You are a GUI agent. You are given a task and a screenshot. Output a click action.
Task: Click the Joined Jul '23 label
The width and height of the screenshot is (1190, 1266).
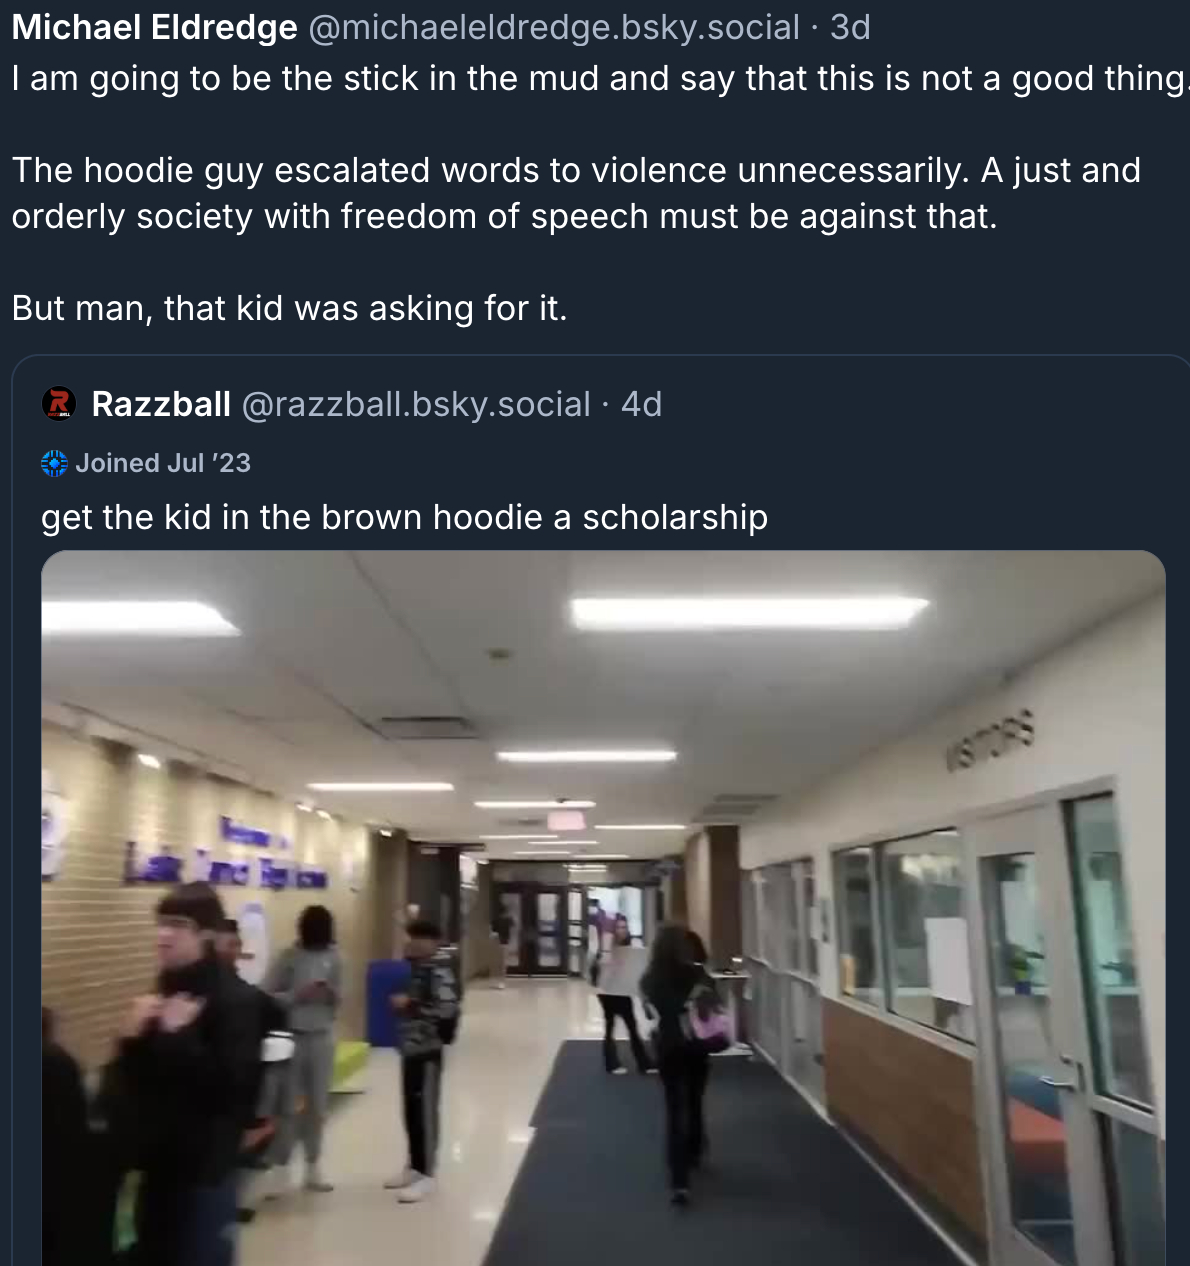click(x=163, y=463)
